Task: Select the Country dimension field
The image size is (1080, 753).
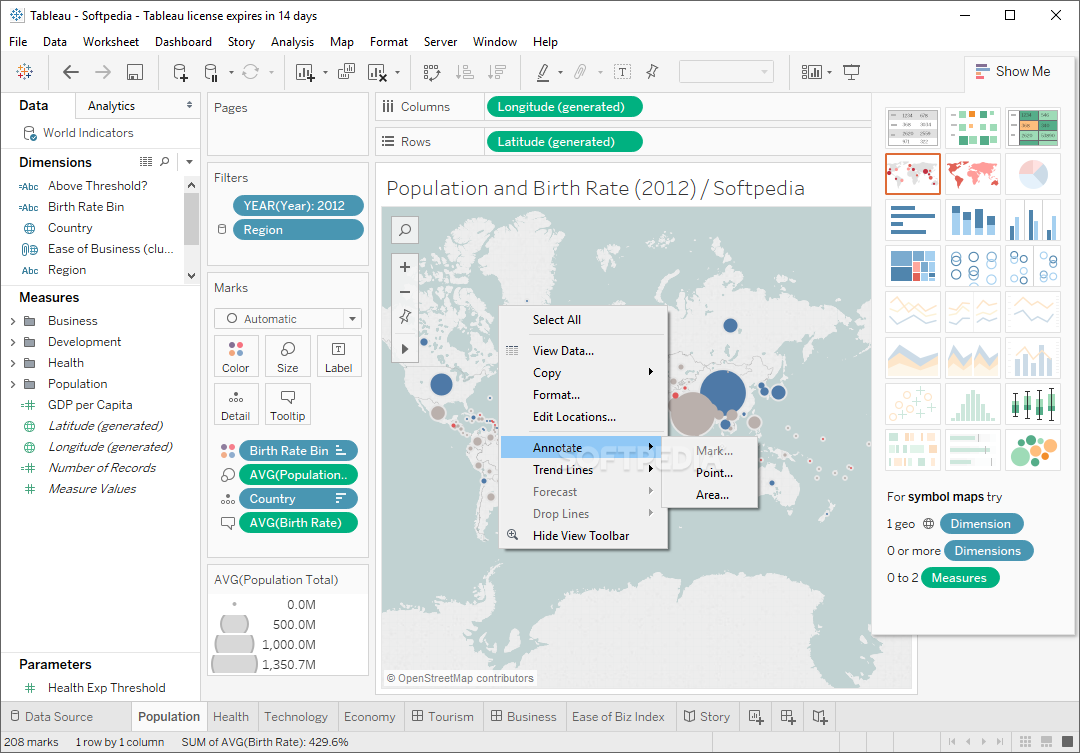Action: pos(70,228)
